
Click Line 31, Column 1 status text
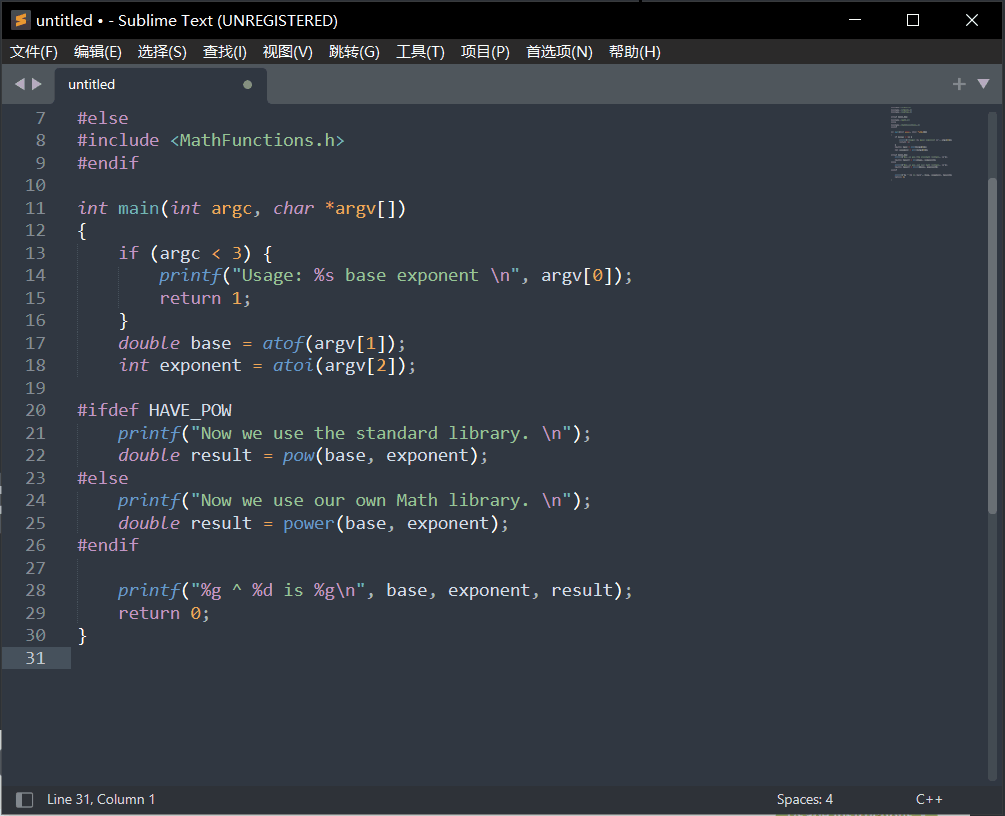101,799
